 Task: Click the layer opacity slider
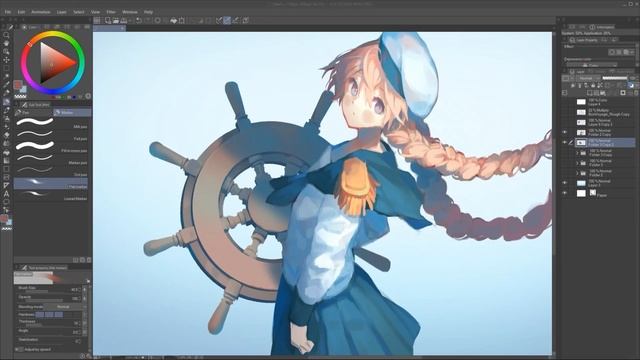[x=615, y=78]
